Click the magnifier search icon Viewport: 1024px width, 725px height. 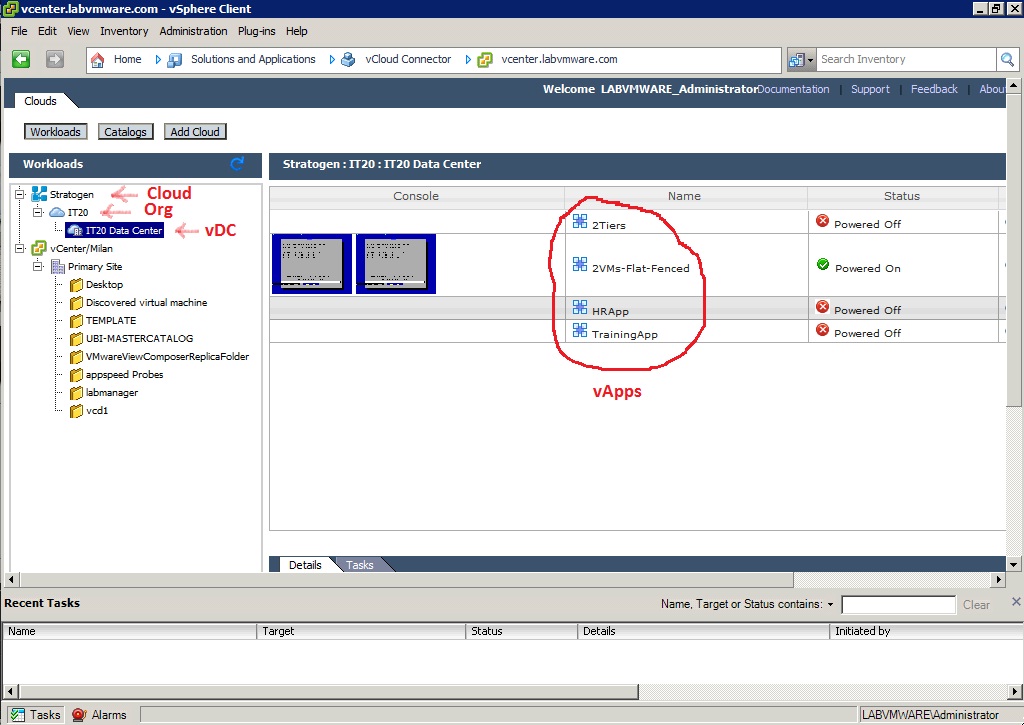[x=1007, y=60]
